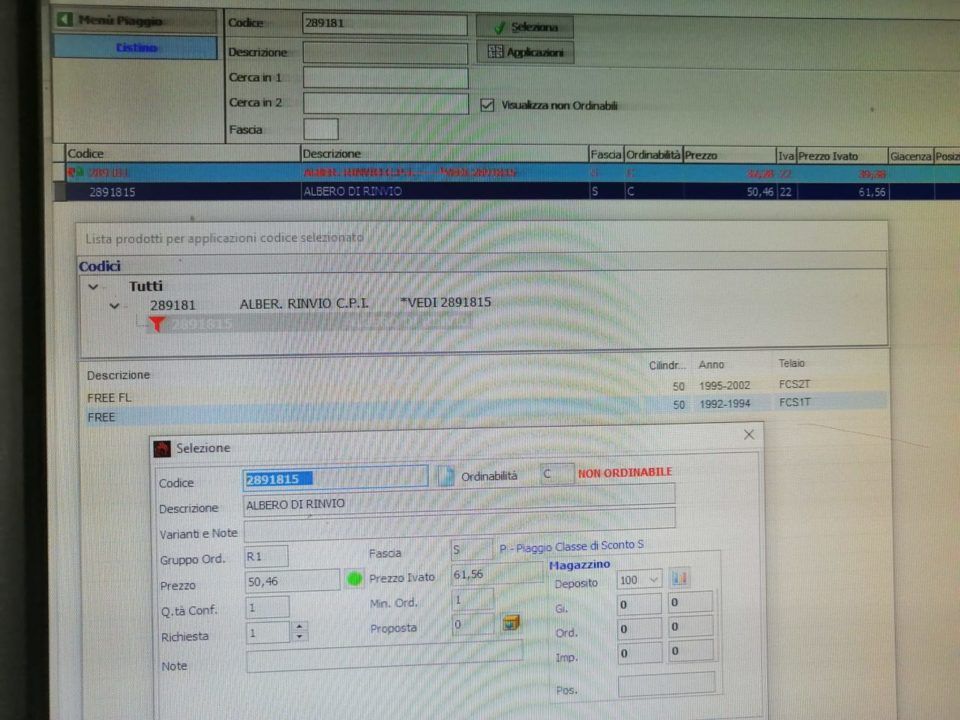Close the Selezione dialog
The image size is (960, 720).
749,435
